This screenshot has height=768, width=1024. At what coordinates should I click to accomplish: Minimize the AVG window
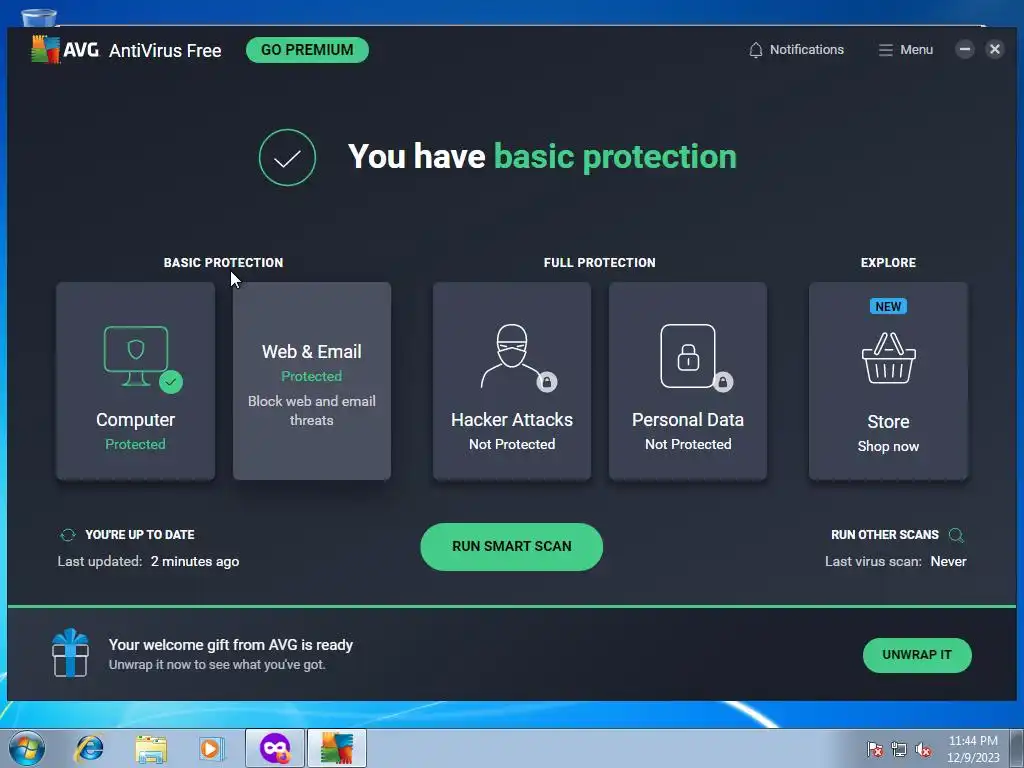tap(965, 49)
